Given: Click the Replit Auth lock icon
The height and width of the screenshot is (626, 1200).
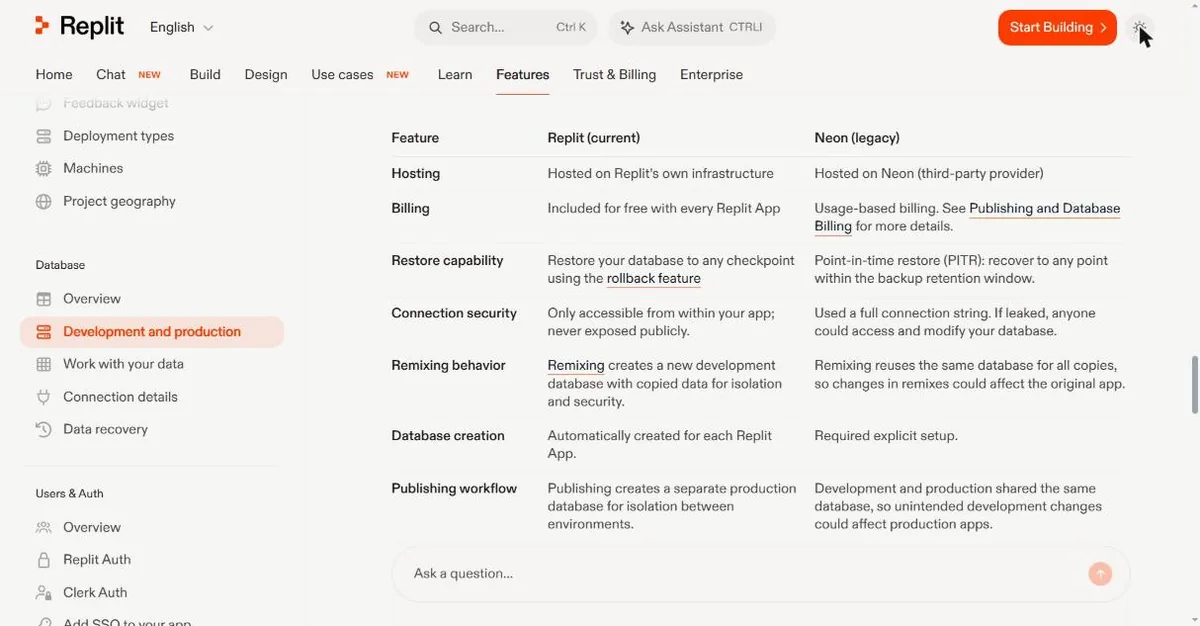Looking at the screenshot, I should pyautogui.click(x=43, y=560).
